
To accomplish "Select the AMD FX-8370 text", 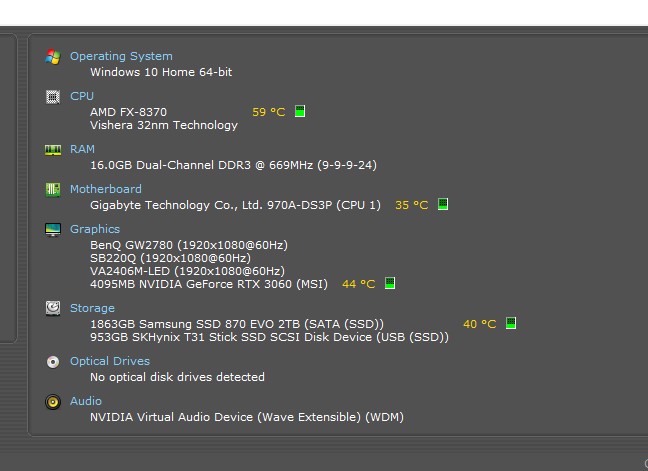I will tap(129, 112).
